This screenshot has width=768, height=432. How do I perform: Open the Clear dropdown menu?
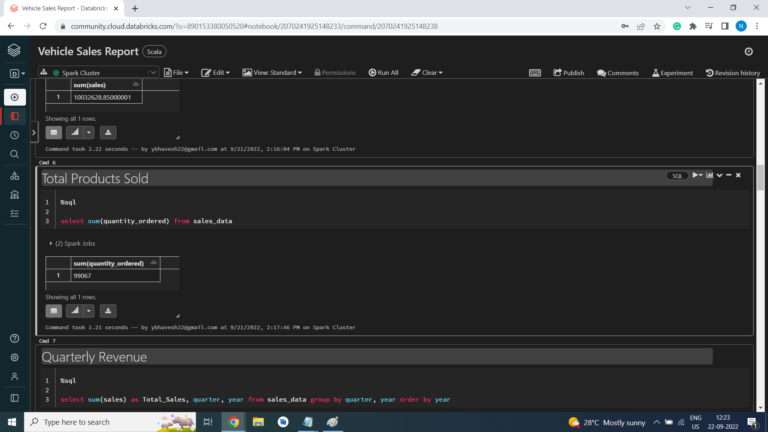tap(430, 73)
